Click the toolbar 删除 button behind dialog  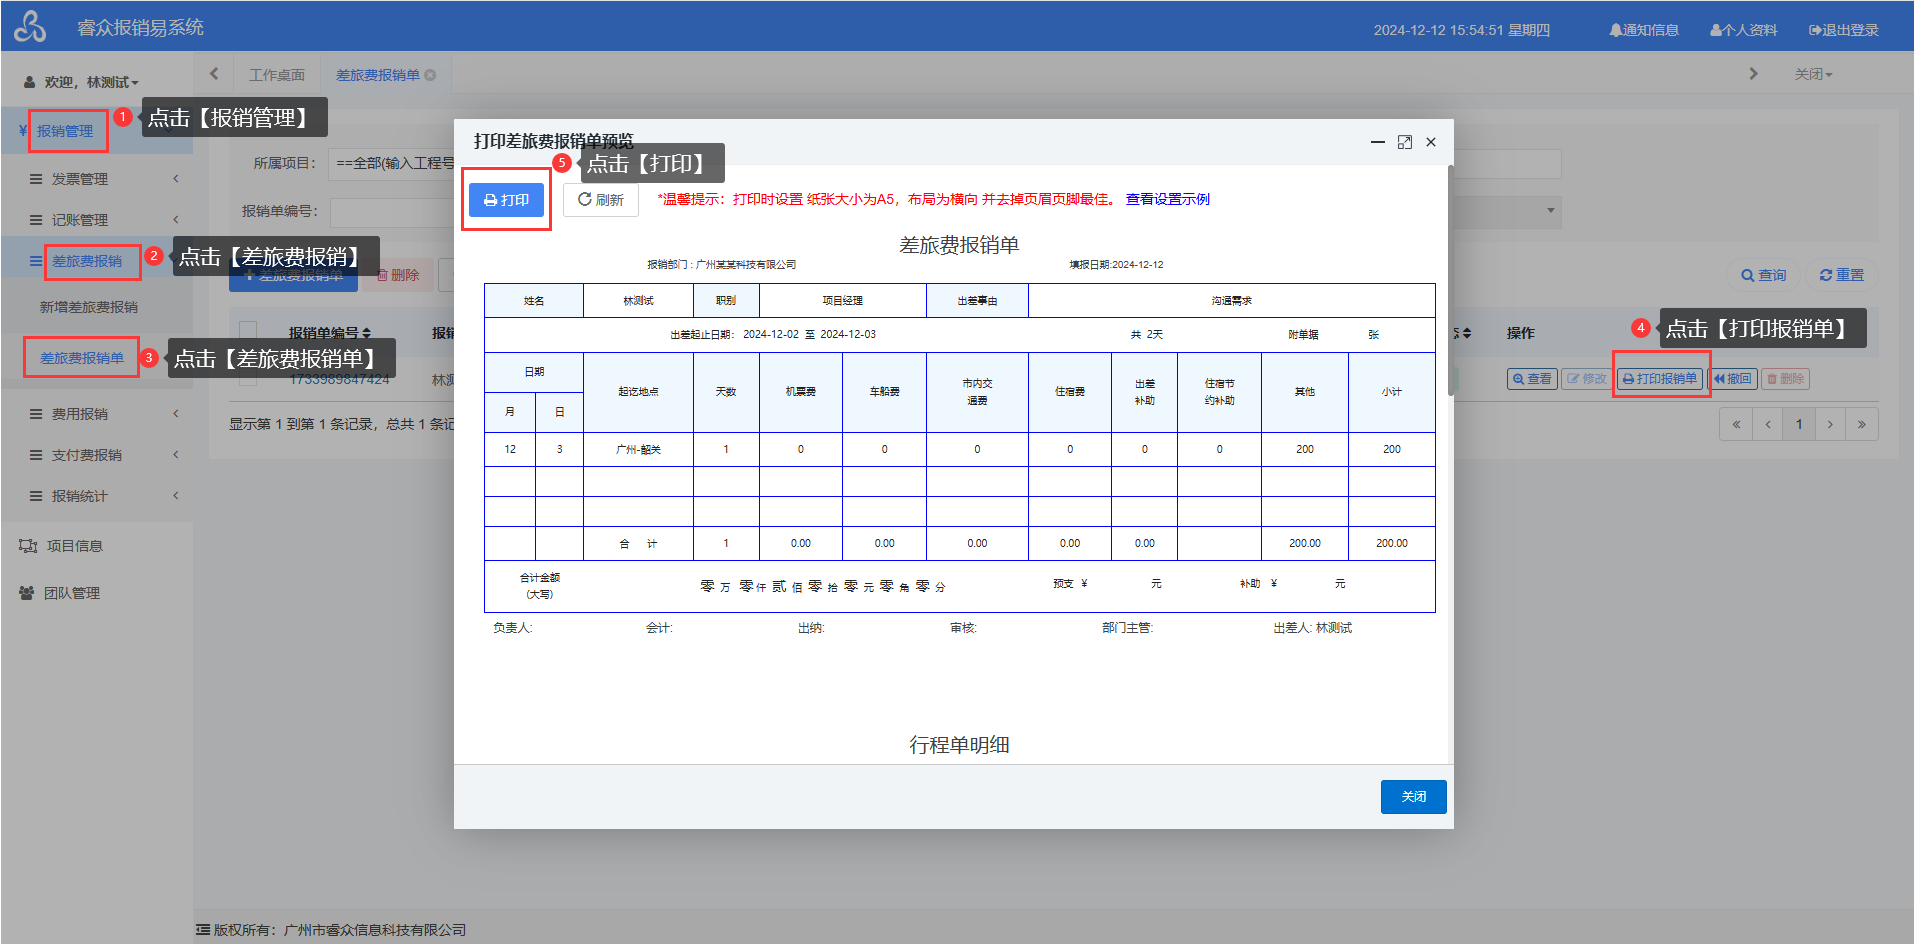(x=398, y=275)
